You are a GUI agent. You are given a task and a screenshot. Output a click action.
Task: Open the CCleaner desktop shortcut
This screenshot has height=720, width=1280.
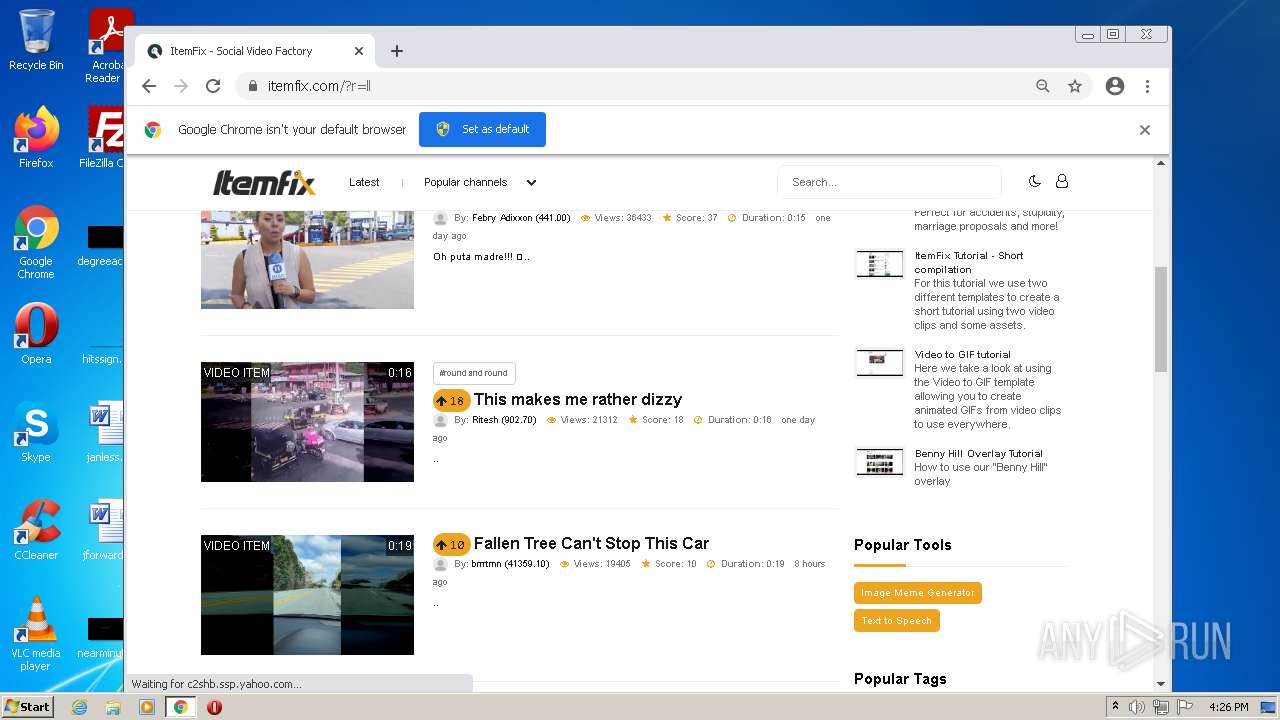coord(36,530)
